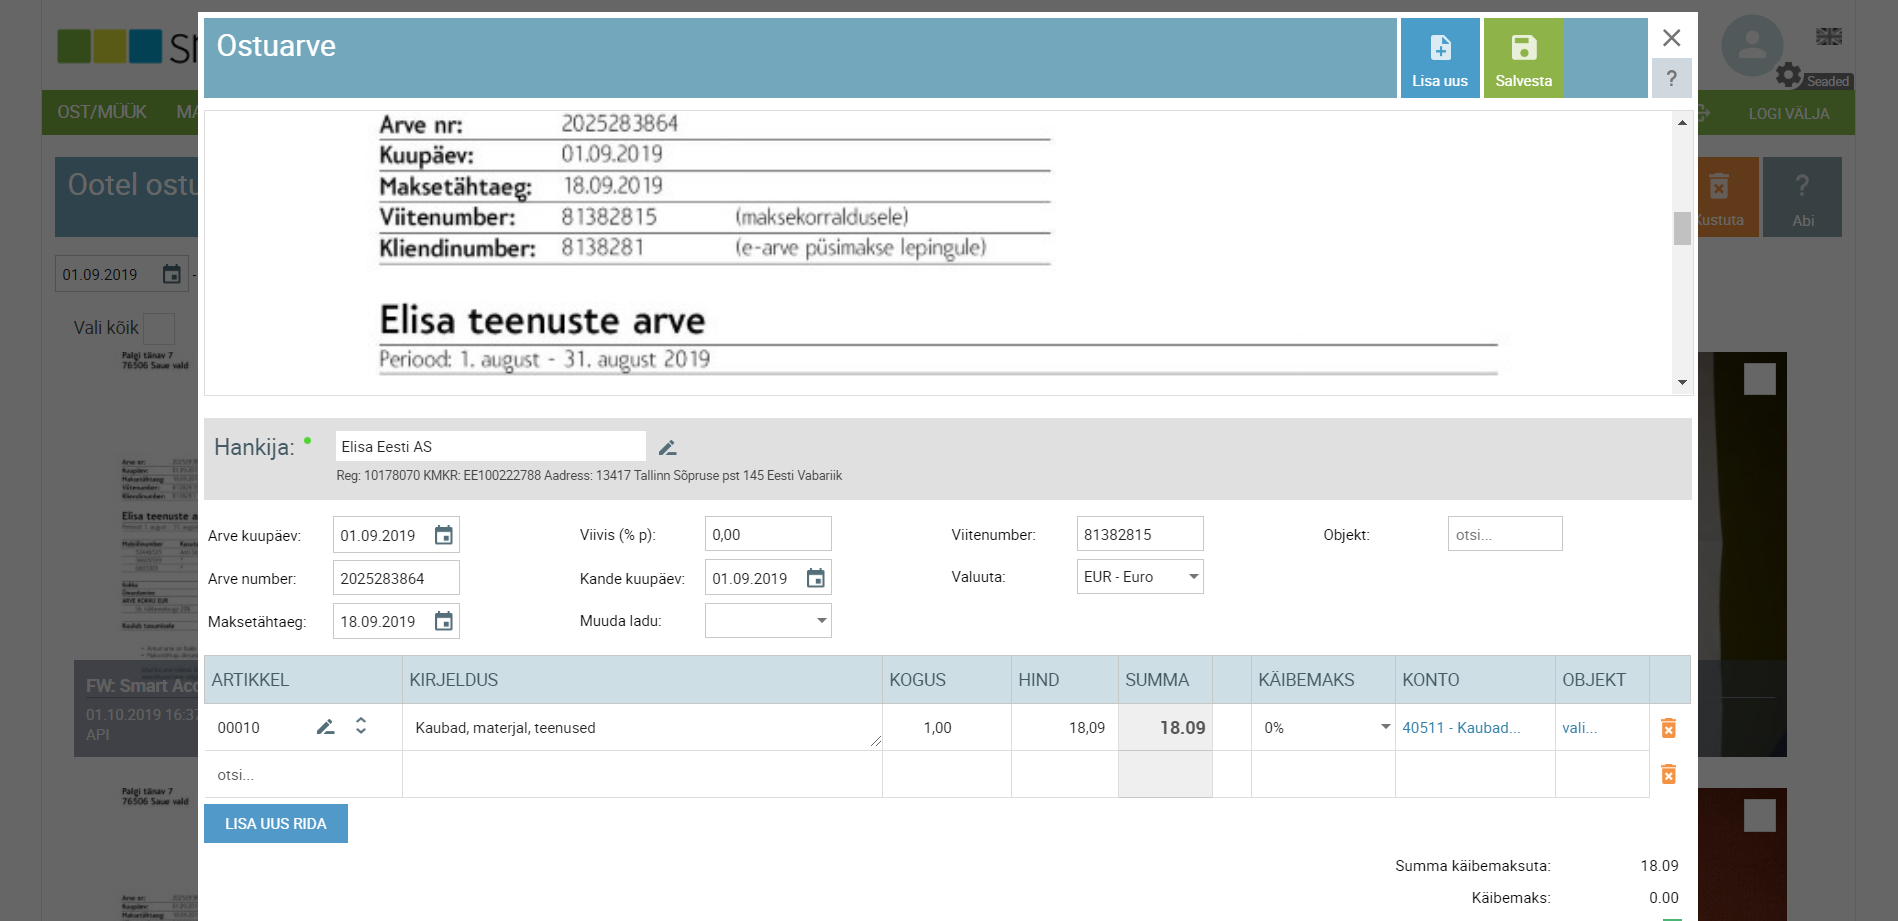Open calendar for Maksetähtaeg field
This screenshot has width=1898, height=921.
[x=444, y=621]
